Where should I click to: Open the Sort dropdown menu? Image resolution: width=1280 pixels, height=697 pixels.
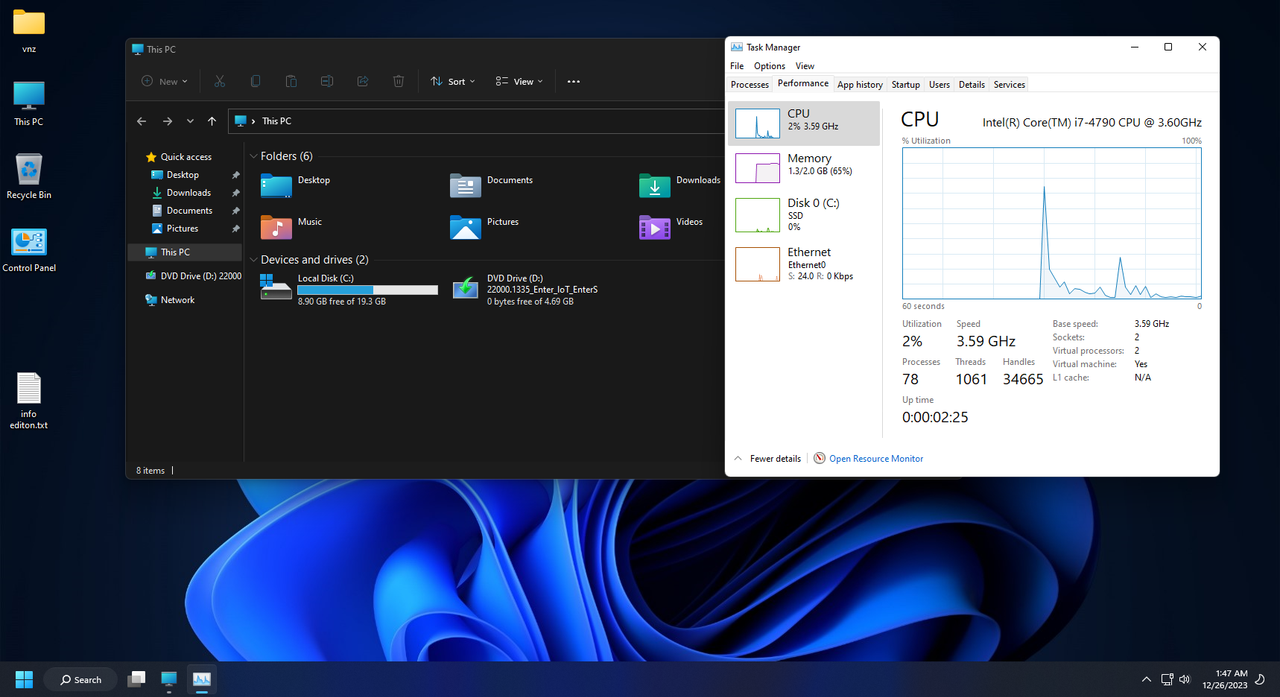click(x=453, y=81)
